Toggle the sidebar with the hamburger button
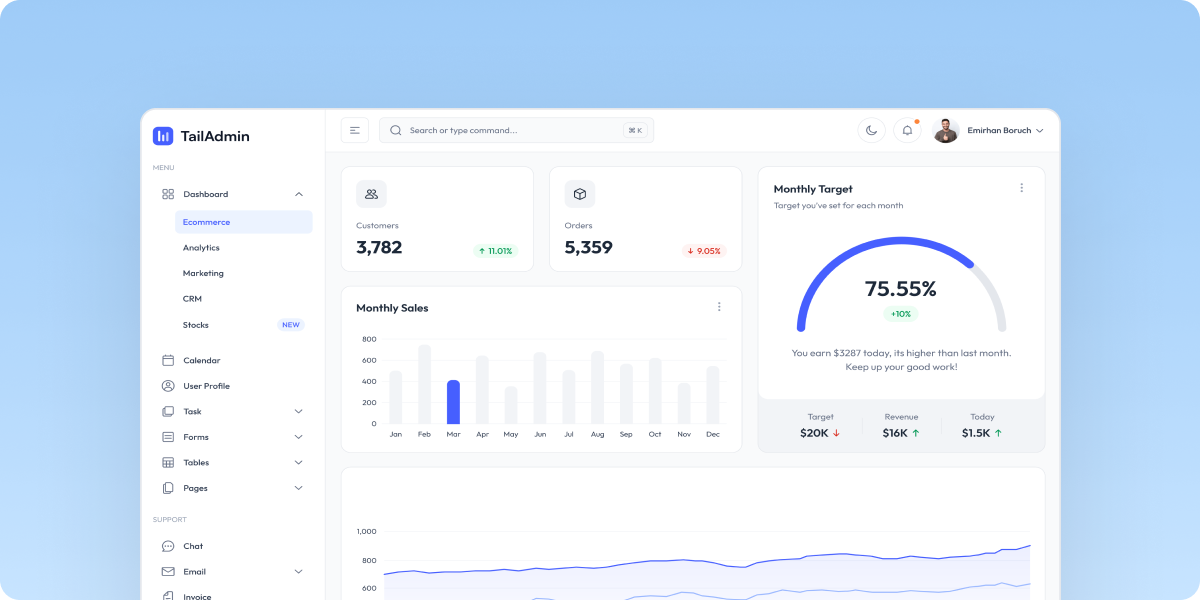Viewport: 1200px width, 600px height. click(354, 130)
